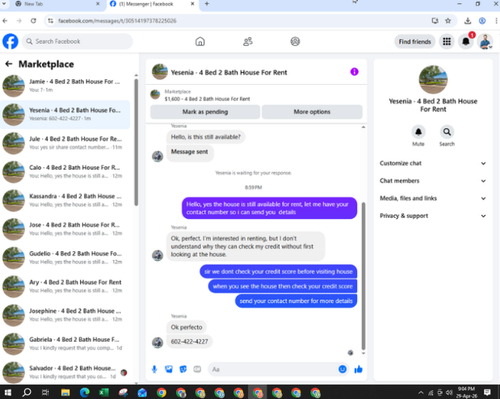
Task: Click the browser address bar URL
Action: click(x=117, y=21)
